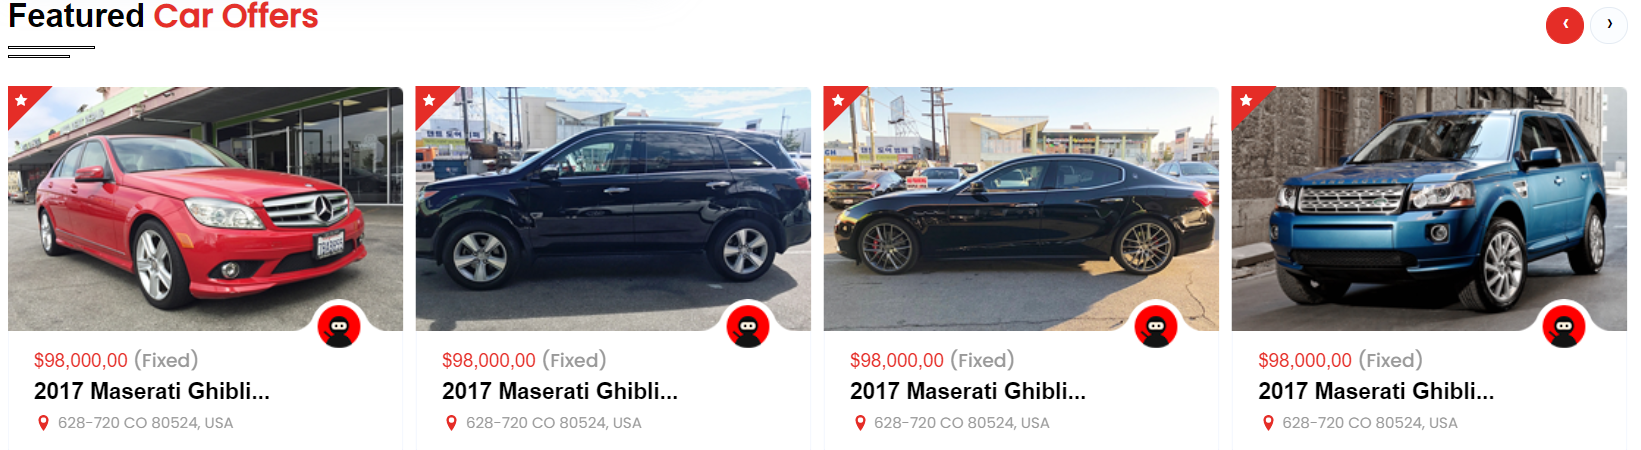This screenshot has width=1641, height=450.
Task: Open the blue Land Rover photo
Action: tap(1429, 209)
